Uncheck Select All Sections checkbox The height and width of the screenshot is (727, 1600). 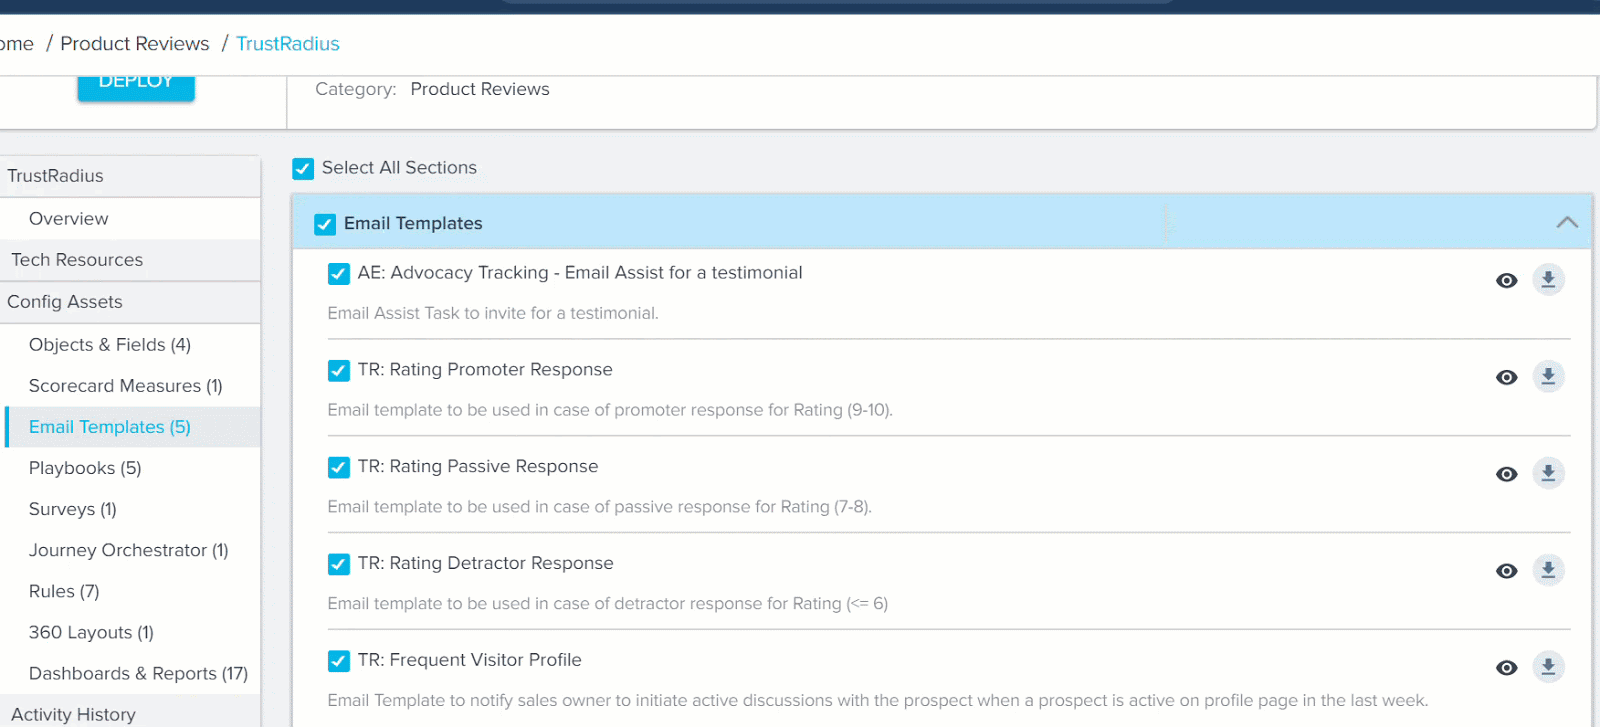(303, 169)
